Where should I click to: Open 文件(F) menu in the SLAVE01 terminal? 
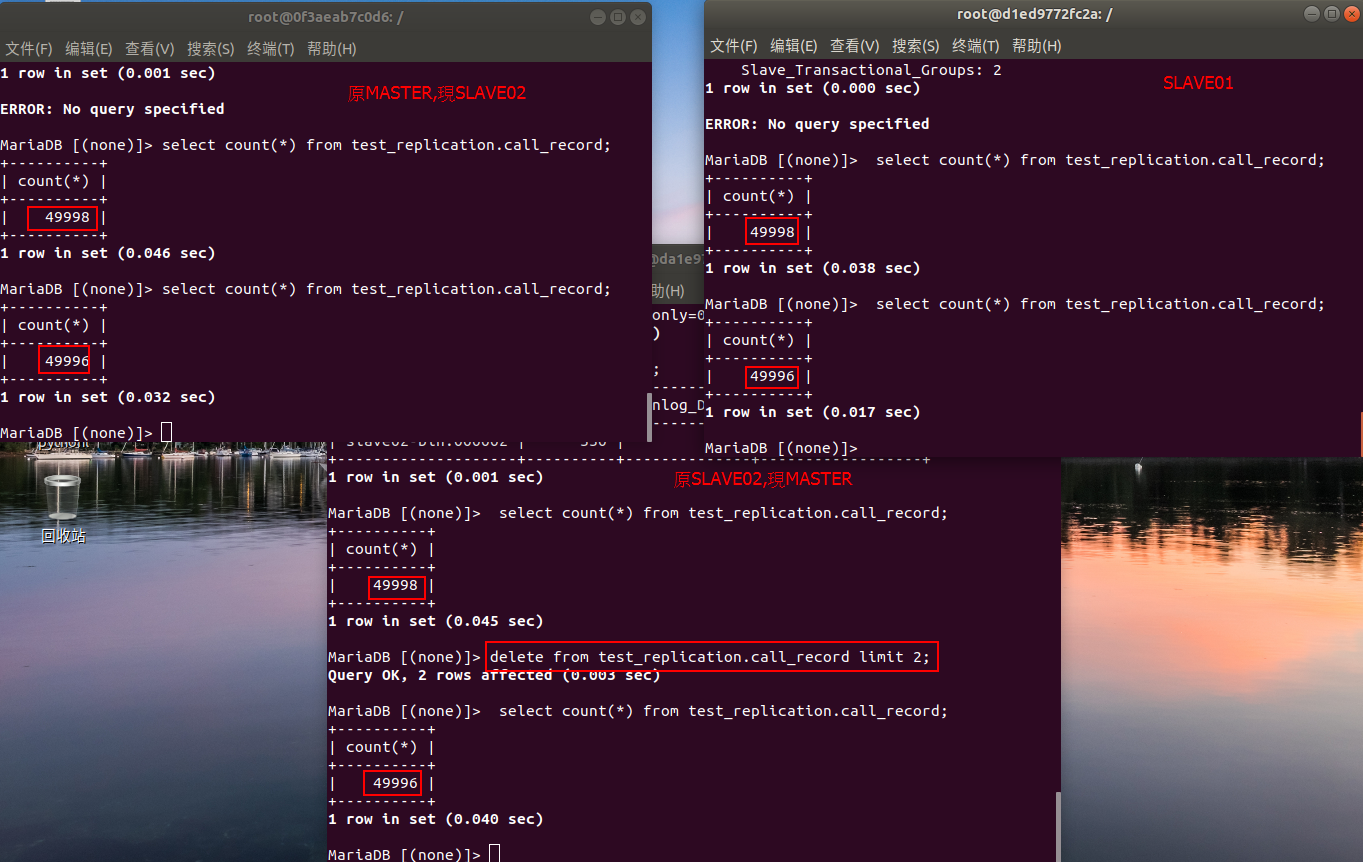(734, 46)
